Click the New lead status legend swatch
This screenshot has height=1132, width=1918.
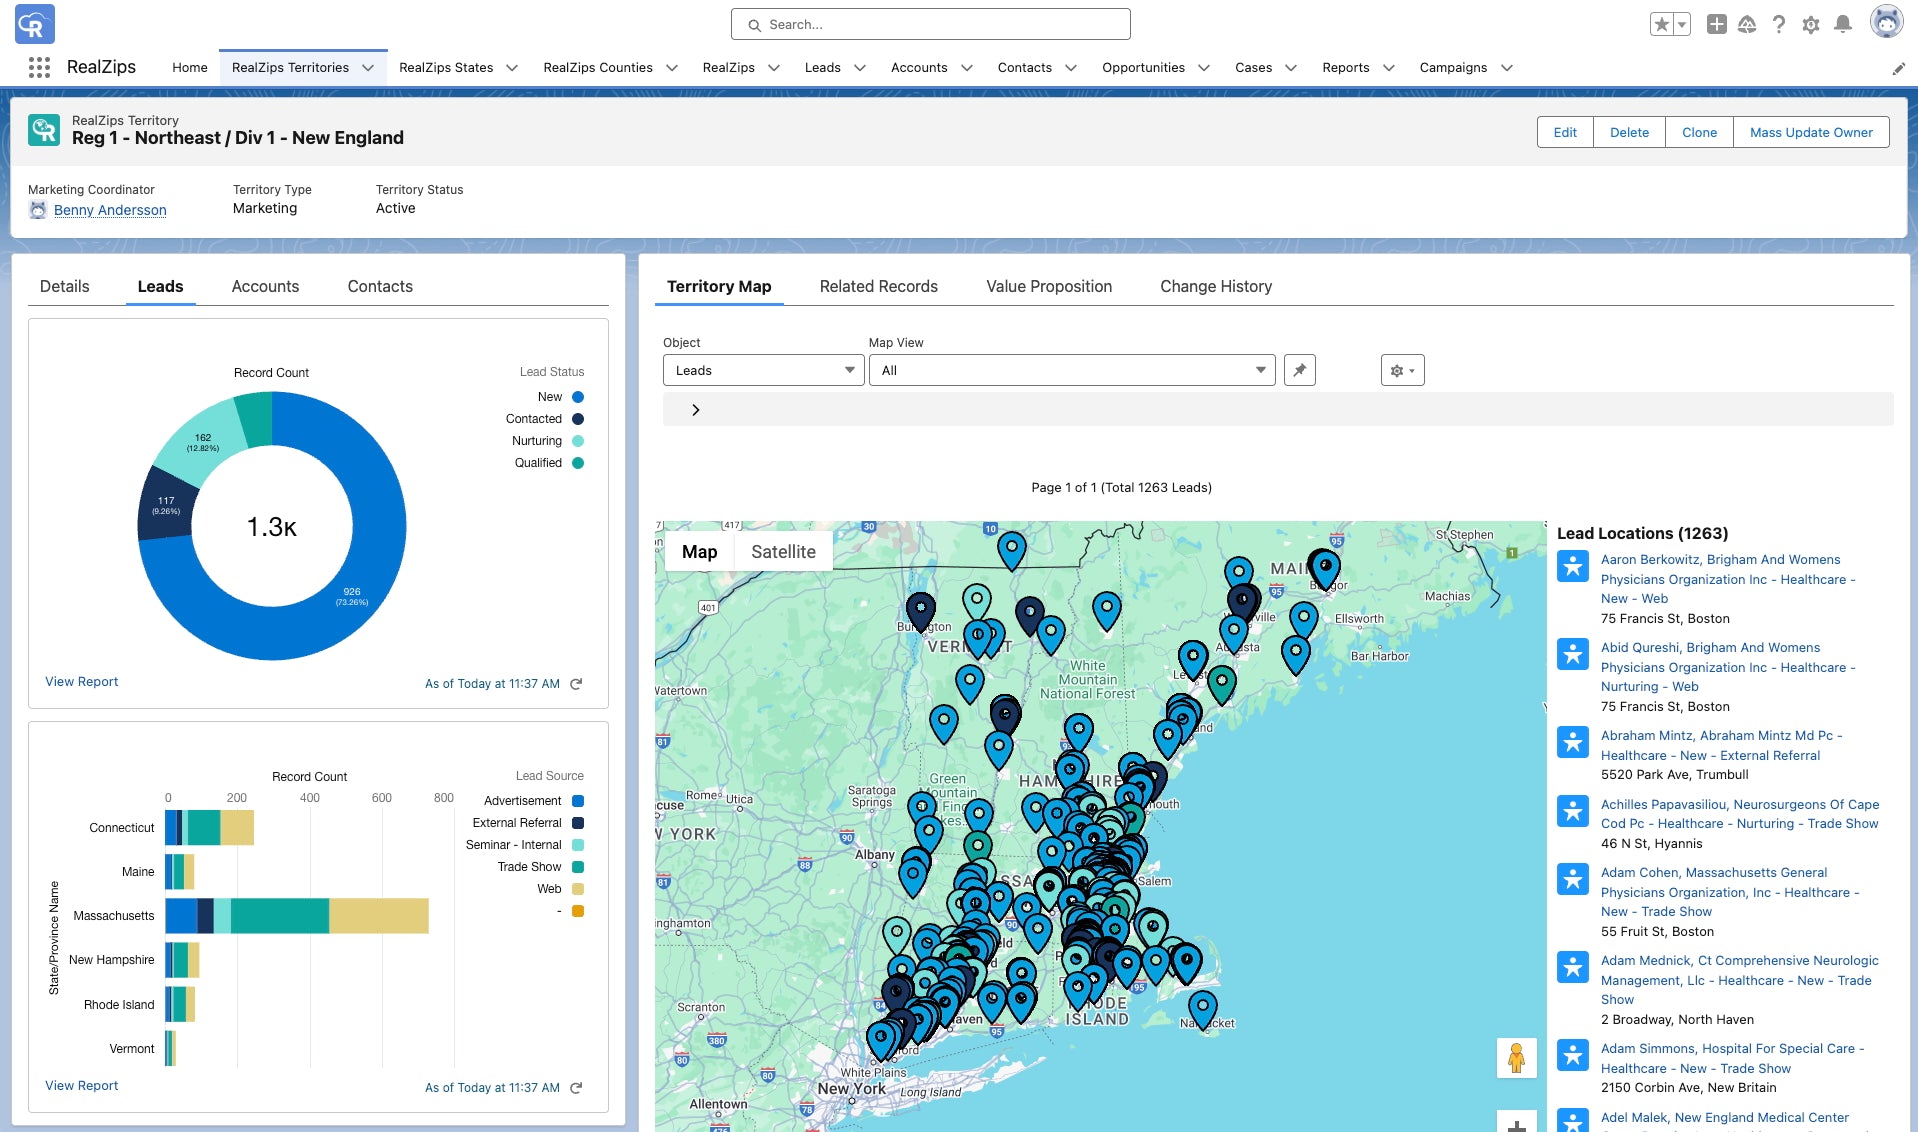[x=578, y=397]
